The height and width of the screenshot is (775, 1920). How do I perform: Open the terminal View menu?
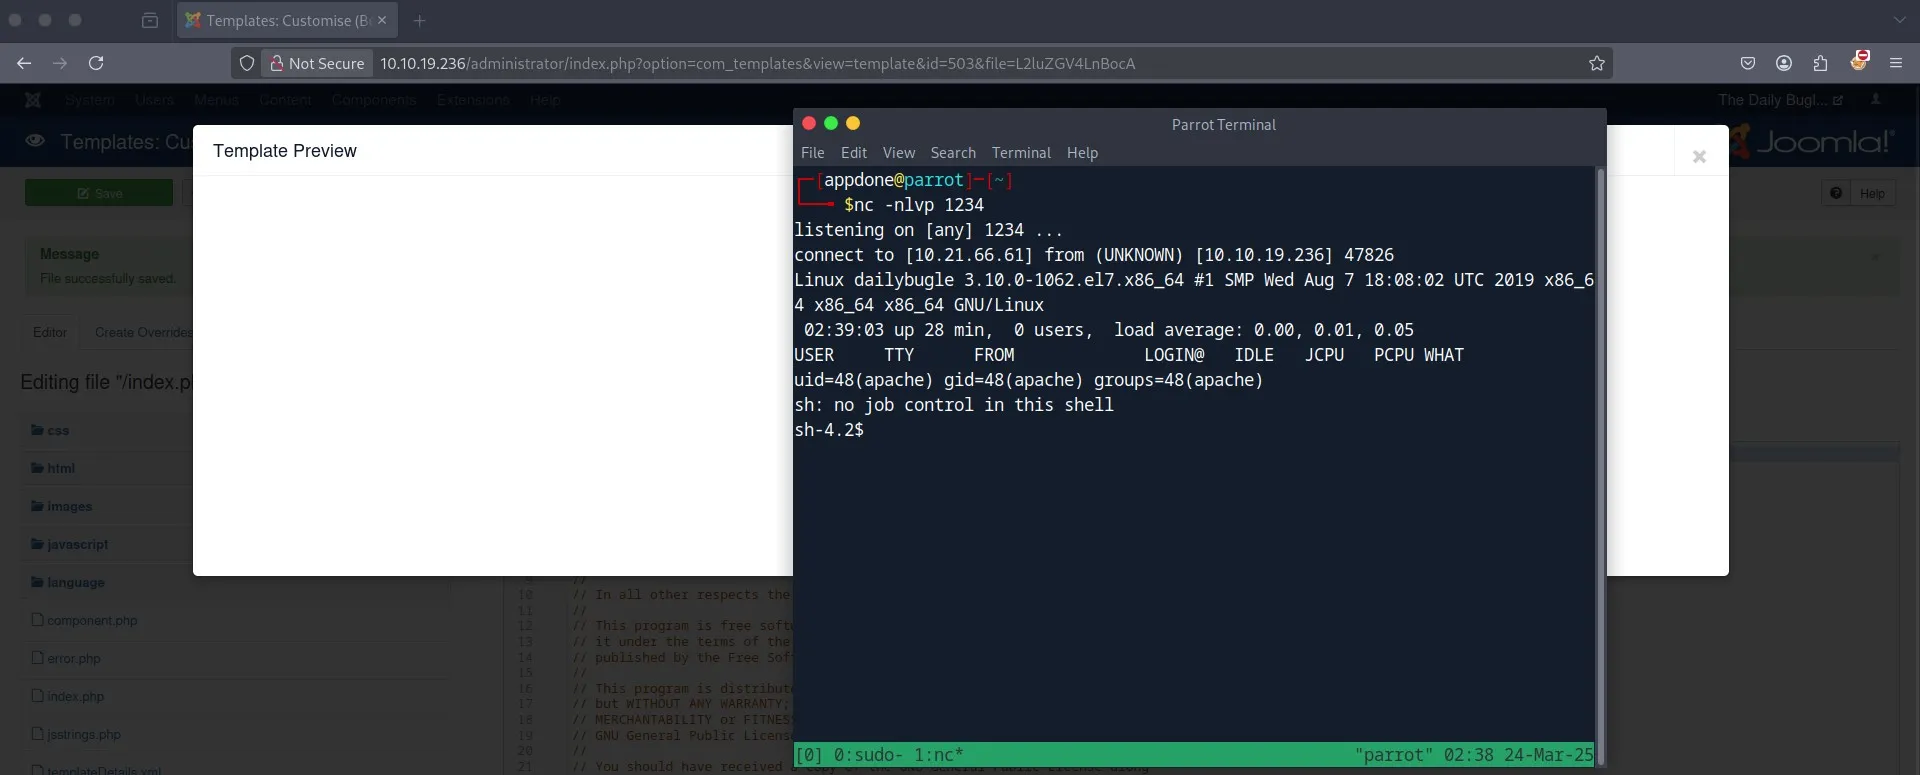(899, 153)
